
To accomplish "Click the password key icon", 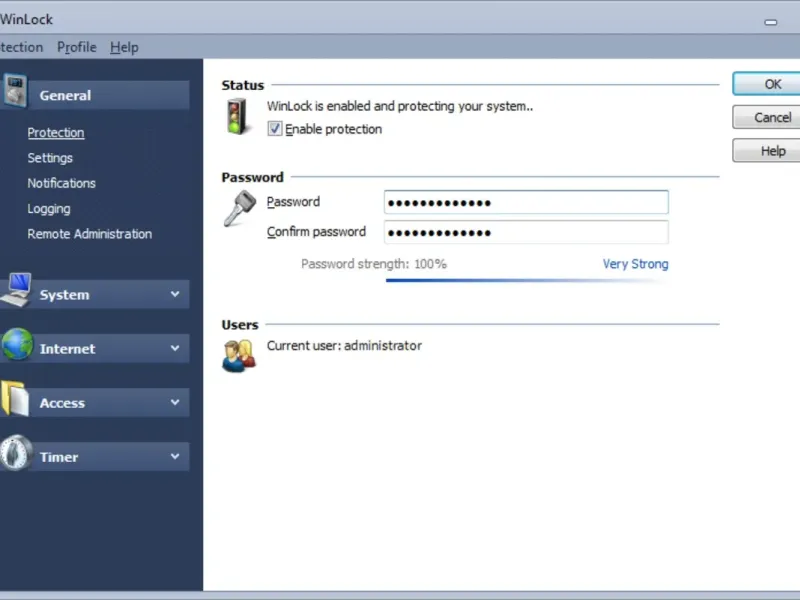I will [x=239, y=208].
